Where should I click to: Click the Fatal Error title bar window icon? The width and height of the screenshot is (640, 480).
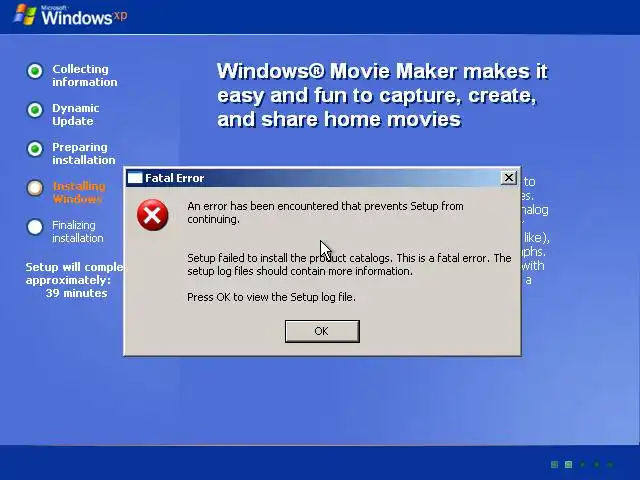tap(135, 178)
